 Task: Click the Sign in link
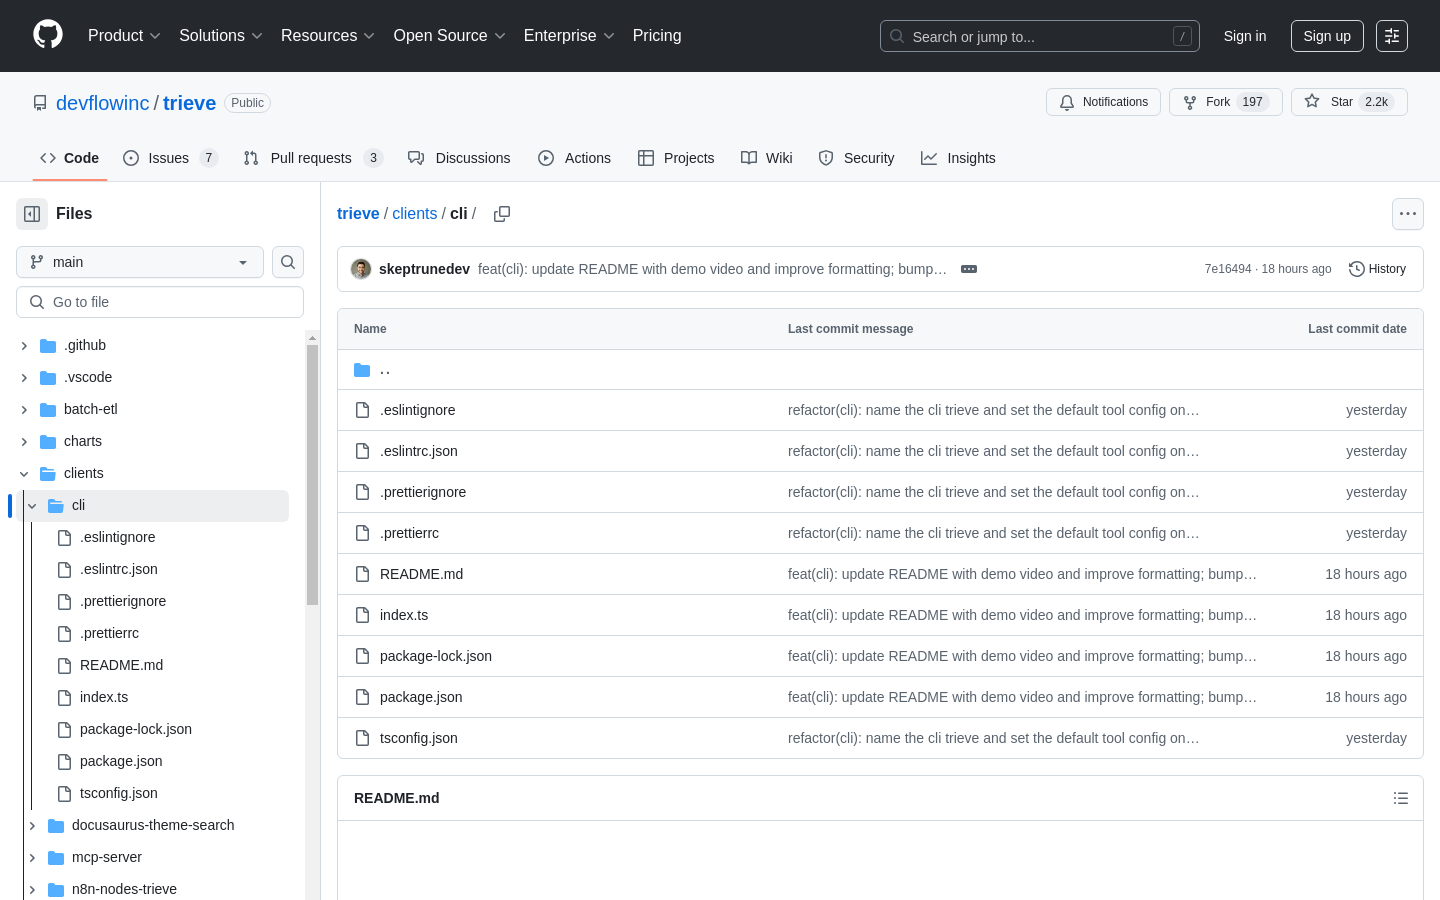coord(1245,36)
